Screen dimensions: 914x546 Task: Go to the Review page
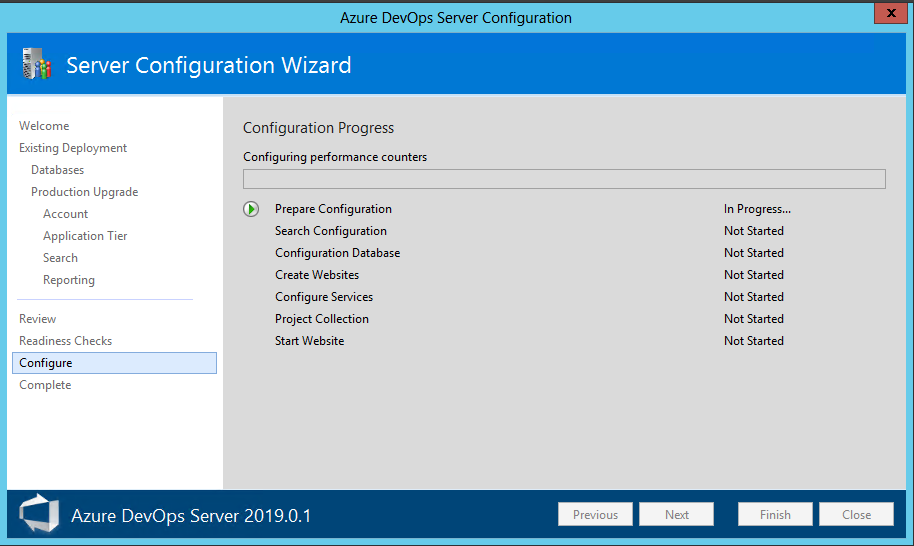[x=38, y=319]
